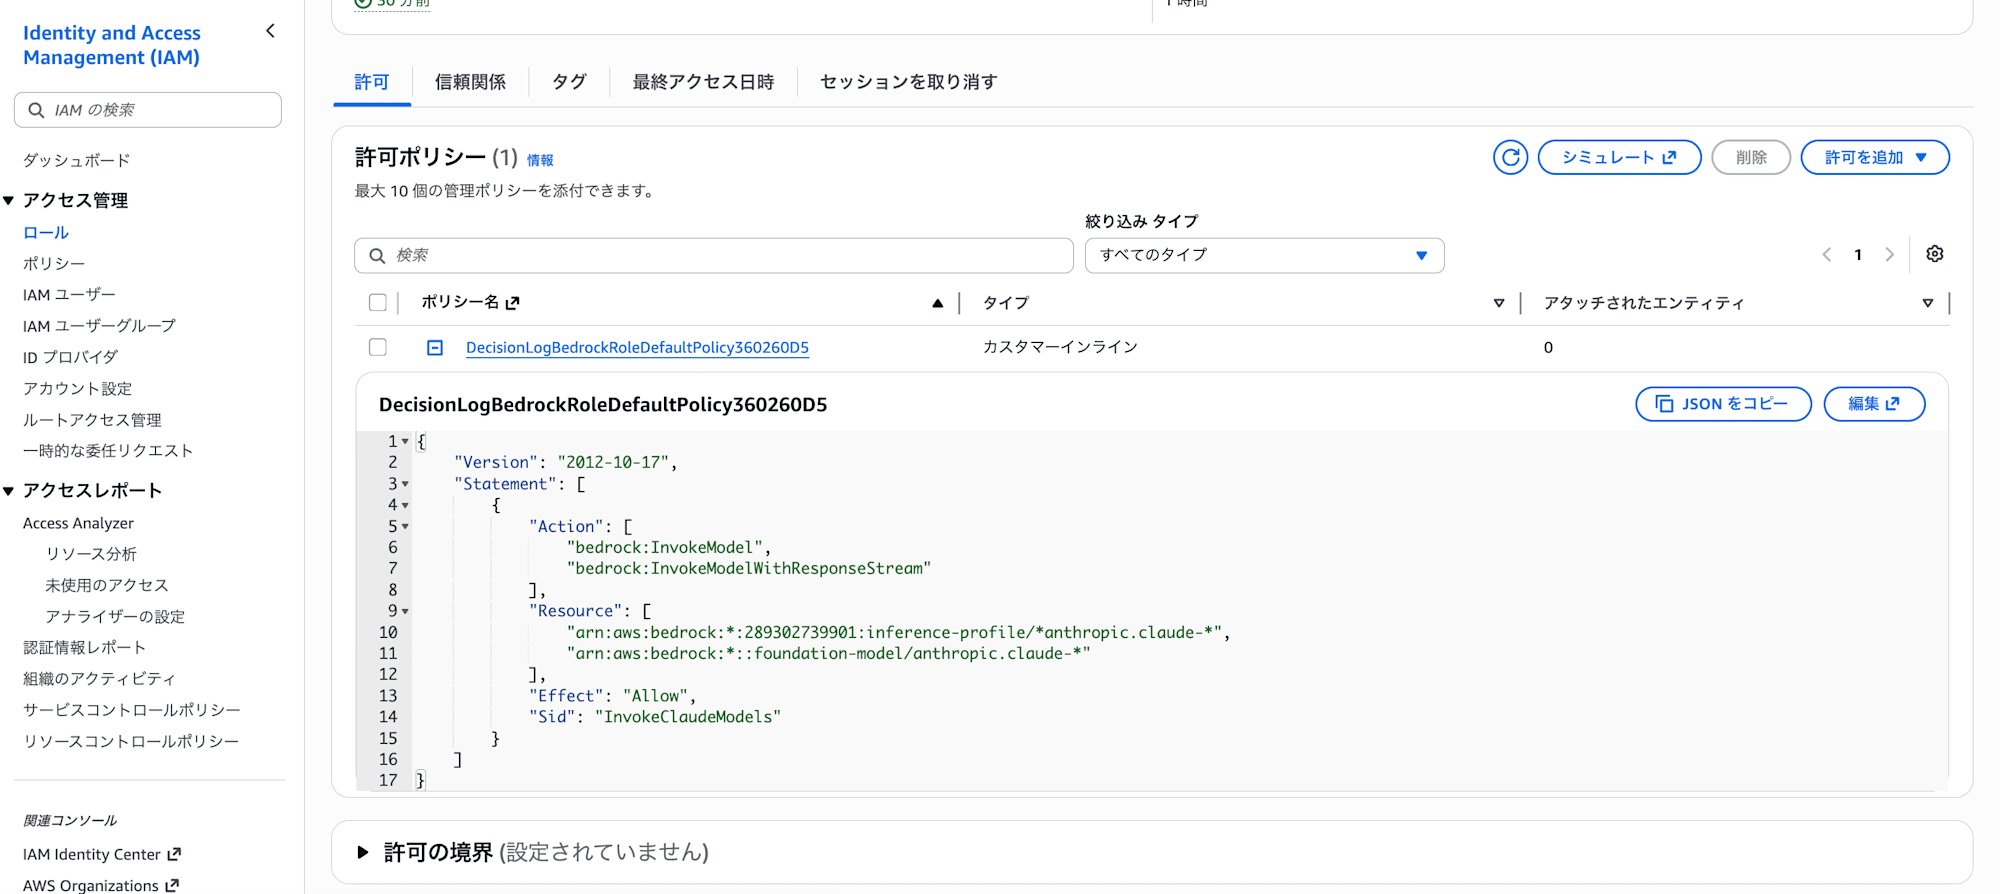Fold the Resource array at line 9
Viewport: 2000px width, 894px height.
click(x=405, y=611)
